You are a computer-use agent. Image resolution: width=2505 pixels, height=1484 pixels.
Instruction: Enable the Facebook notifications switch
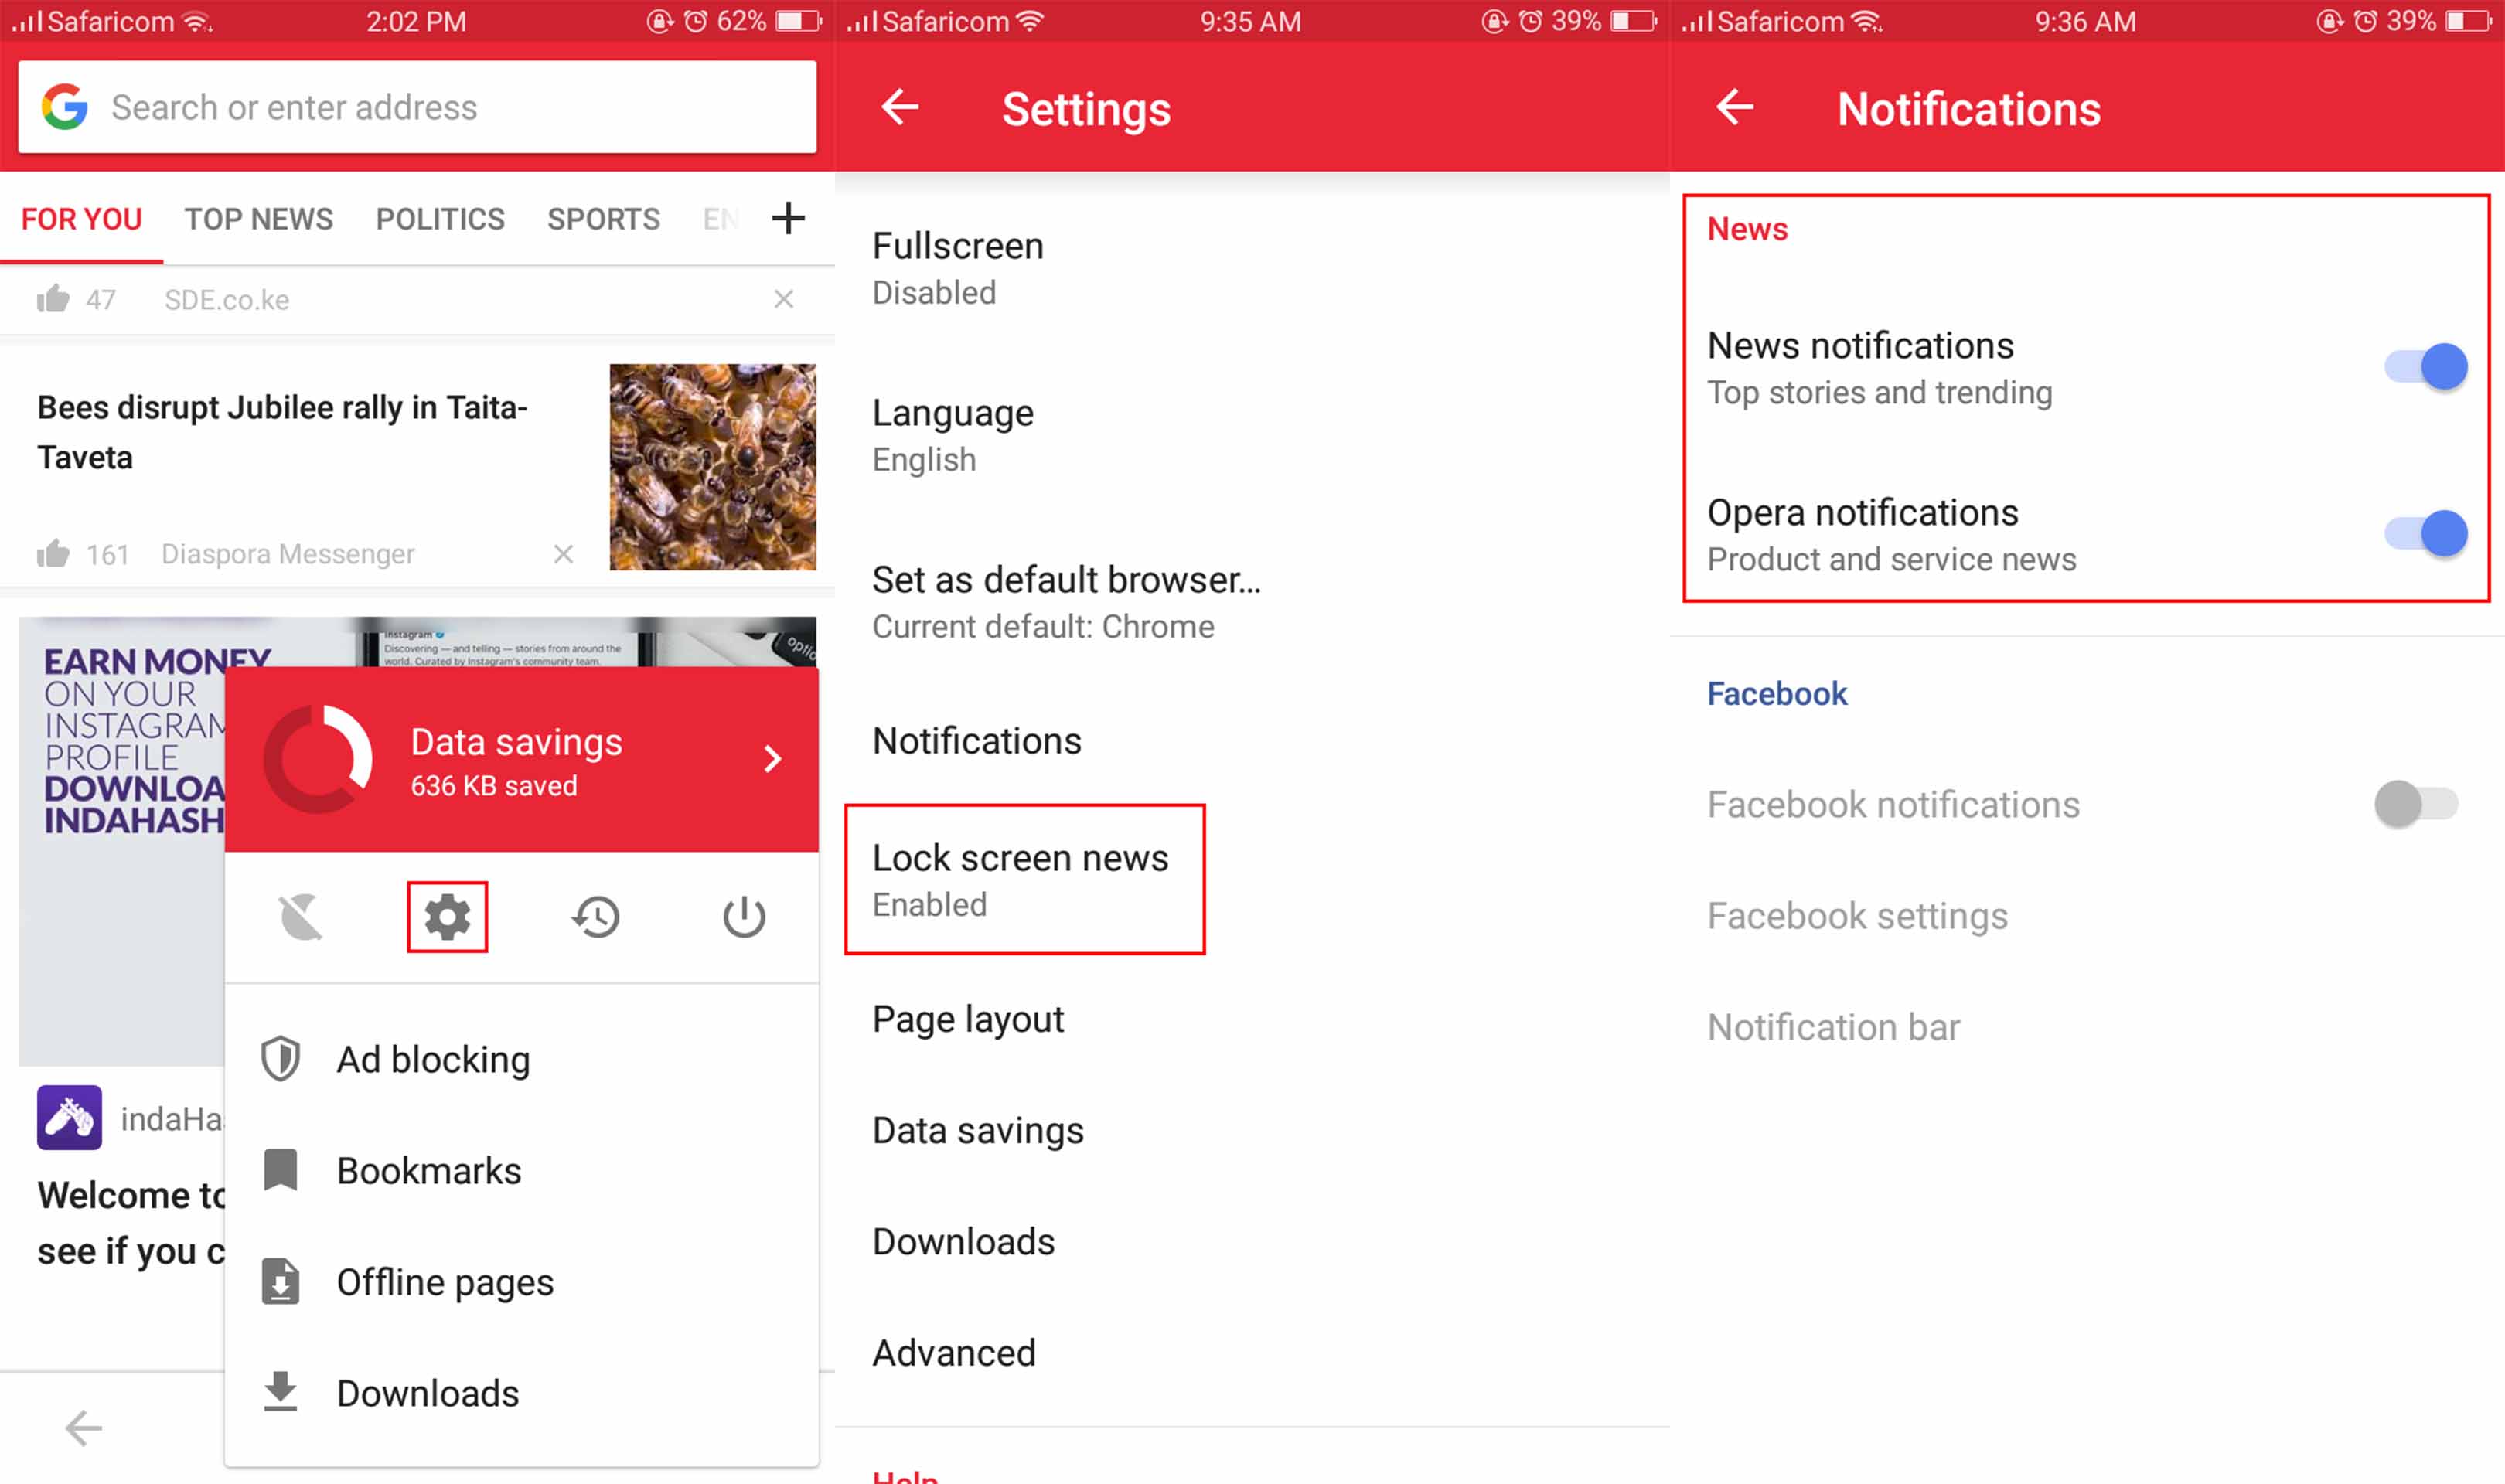coord(2417,804)
